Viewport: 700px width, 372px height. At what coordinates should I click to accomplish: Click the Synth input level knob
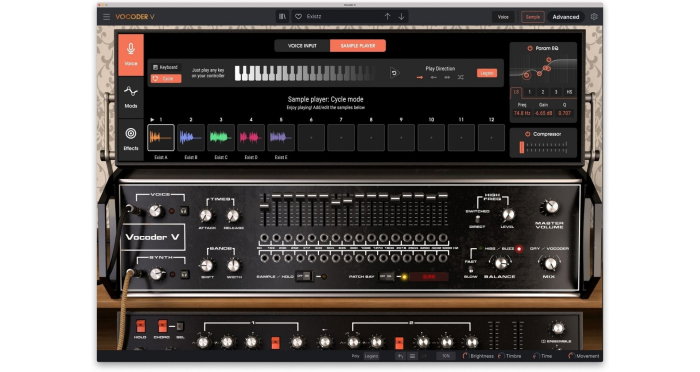coord(156,274)
